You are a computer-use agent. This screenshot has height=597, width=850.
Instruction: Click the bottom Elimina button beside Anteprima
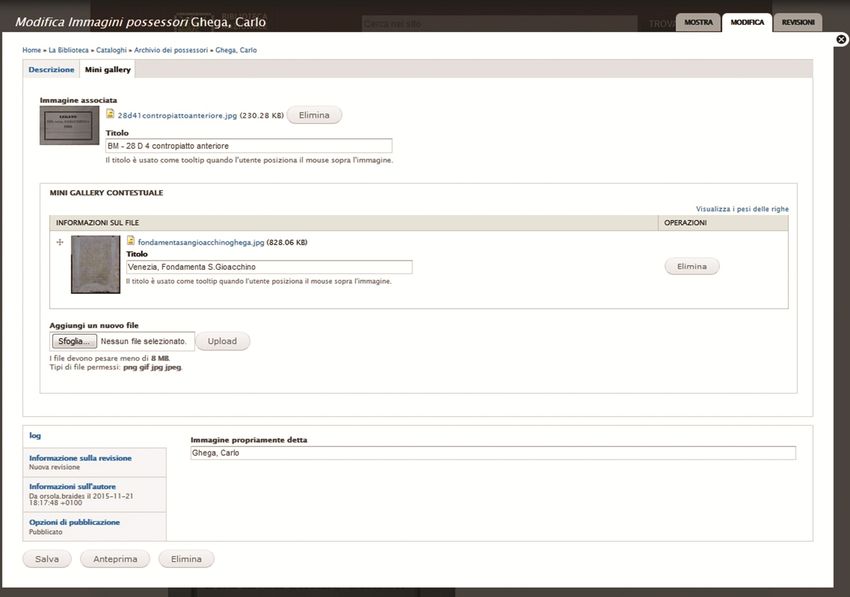pyautogui.click(x=186, y=559)
